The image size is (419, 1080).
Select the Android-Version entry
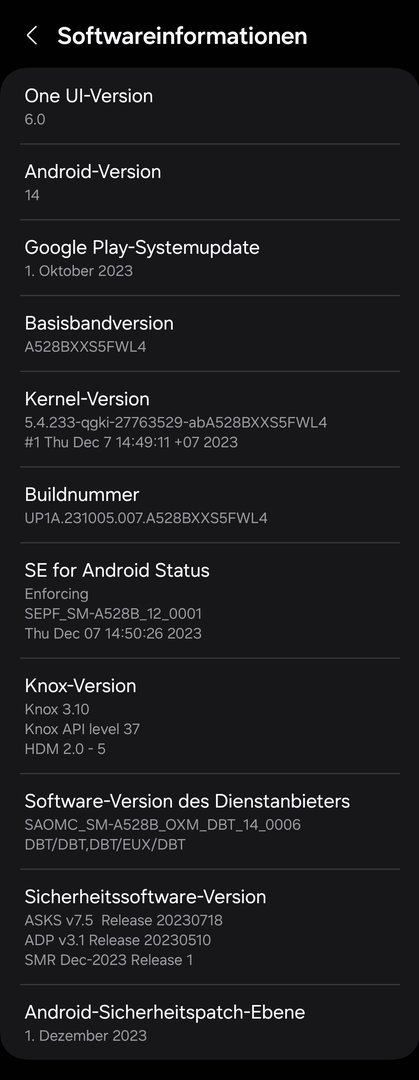point(210,182)
